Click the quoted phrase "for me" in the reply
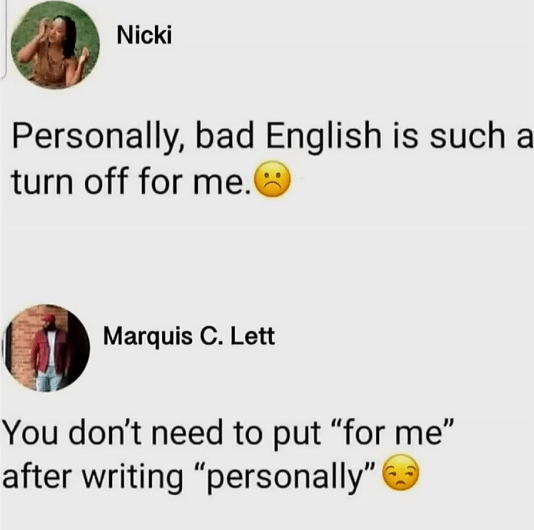 (x=395, y=433)
